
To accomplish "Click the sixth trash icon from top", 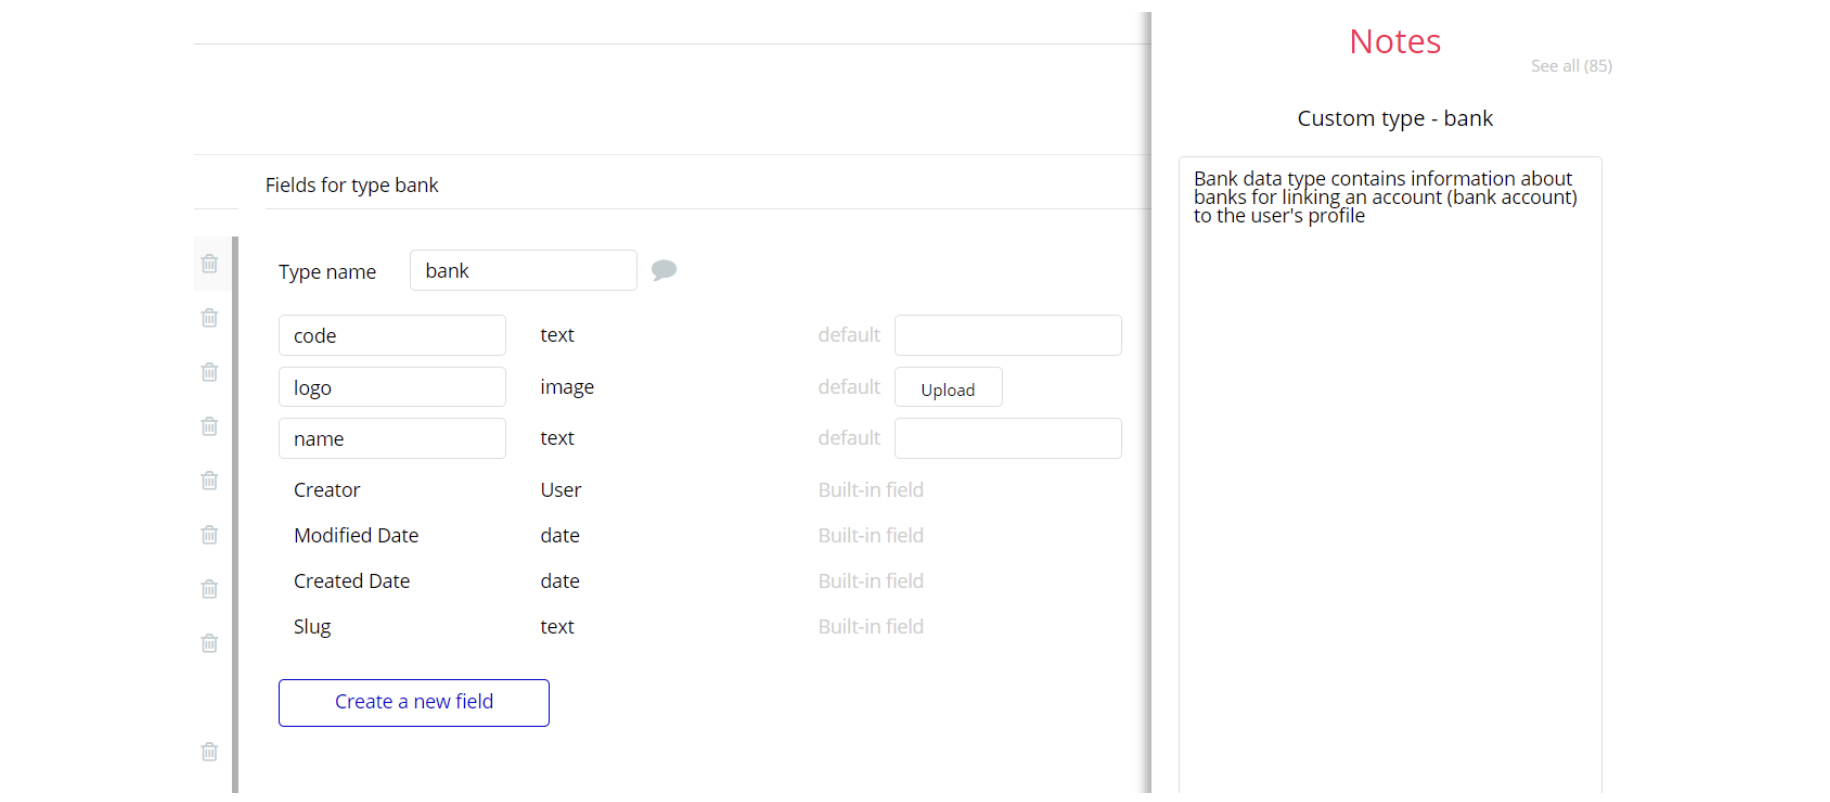I will point(209,534).
